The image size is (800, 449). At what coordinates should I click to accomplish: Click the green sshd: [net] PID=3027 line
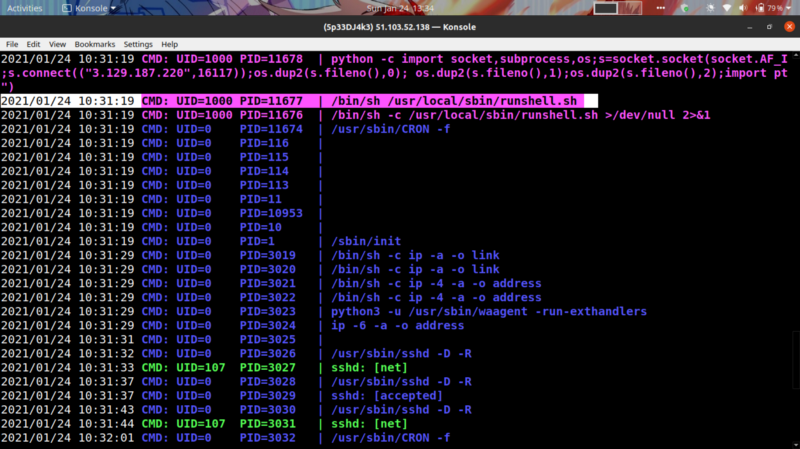pos(204,368)
